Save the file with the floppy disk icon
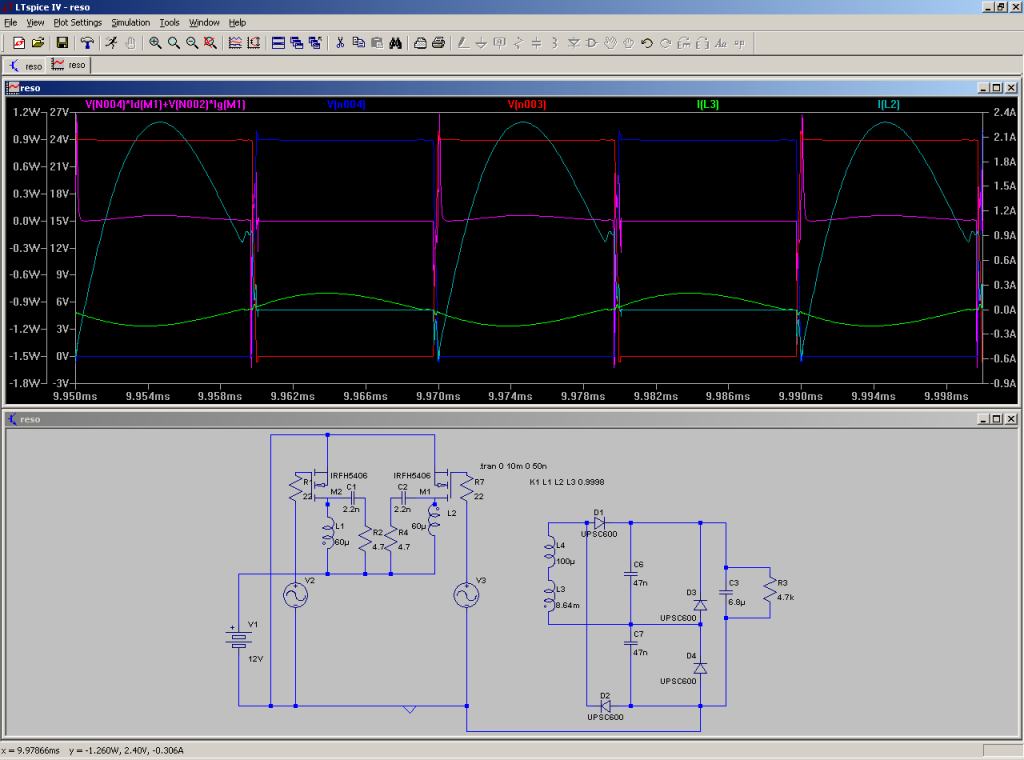Image resolution: width=1024 pixels, height=760 pixels. [x=62, y=43]
